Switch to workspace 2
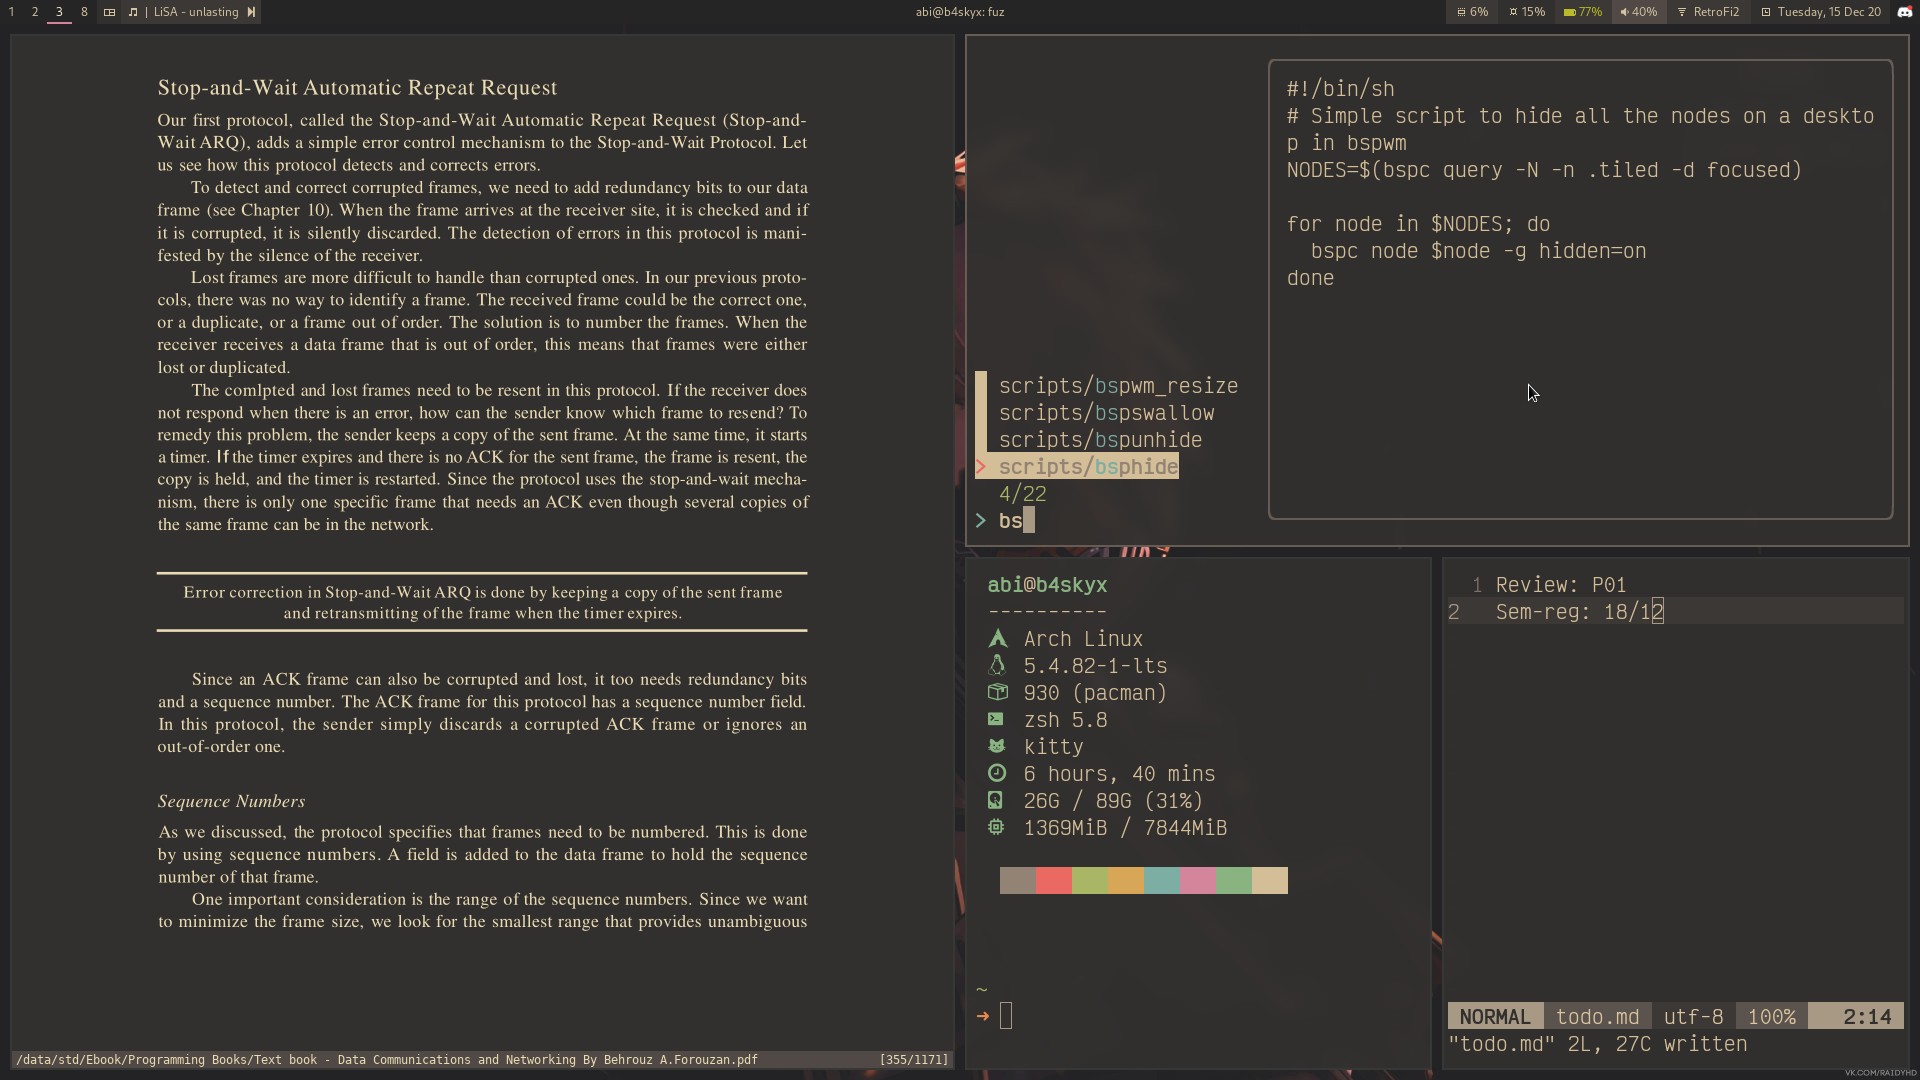Image resolution: width=1920 pixels, height=1080 pixels. tap(35, 12)
